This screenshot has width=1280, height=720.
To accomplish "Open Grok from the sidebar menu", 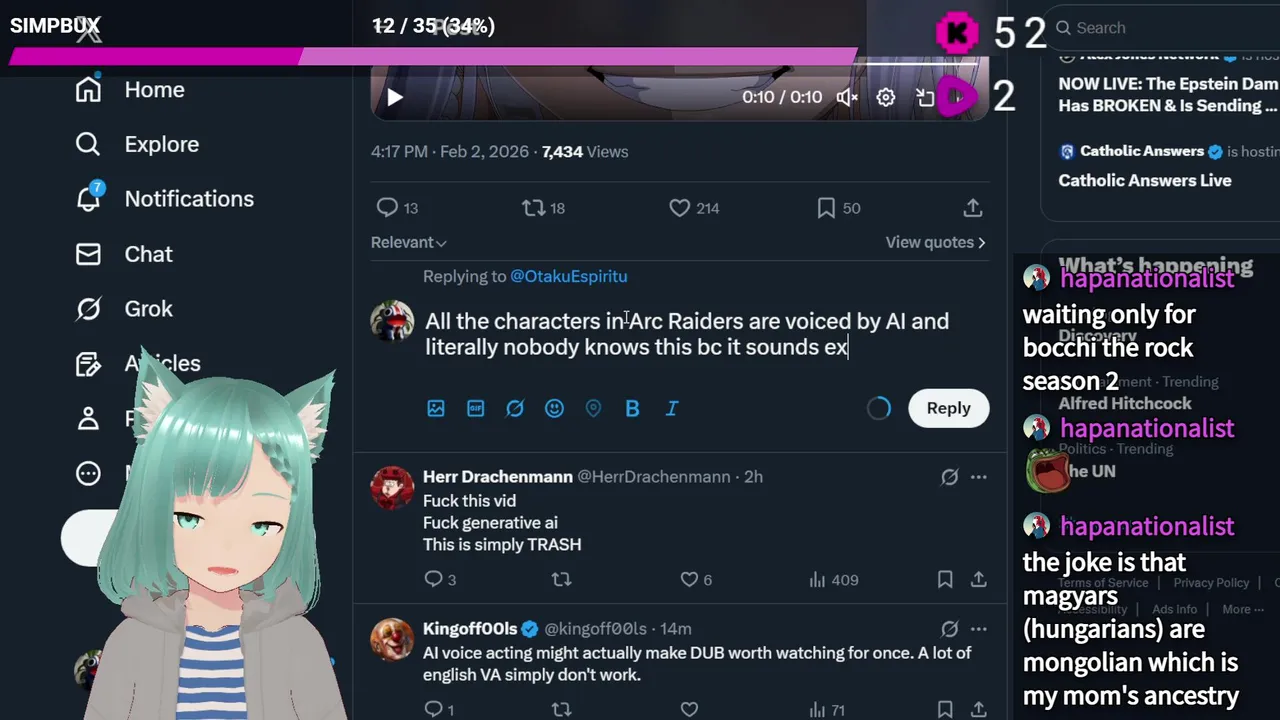I will (x=125, y=309).
